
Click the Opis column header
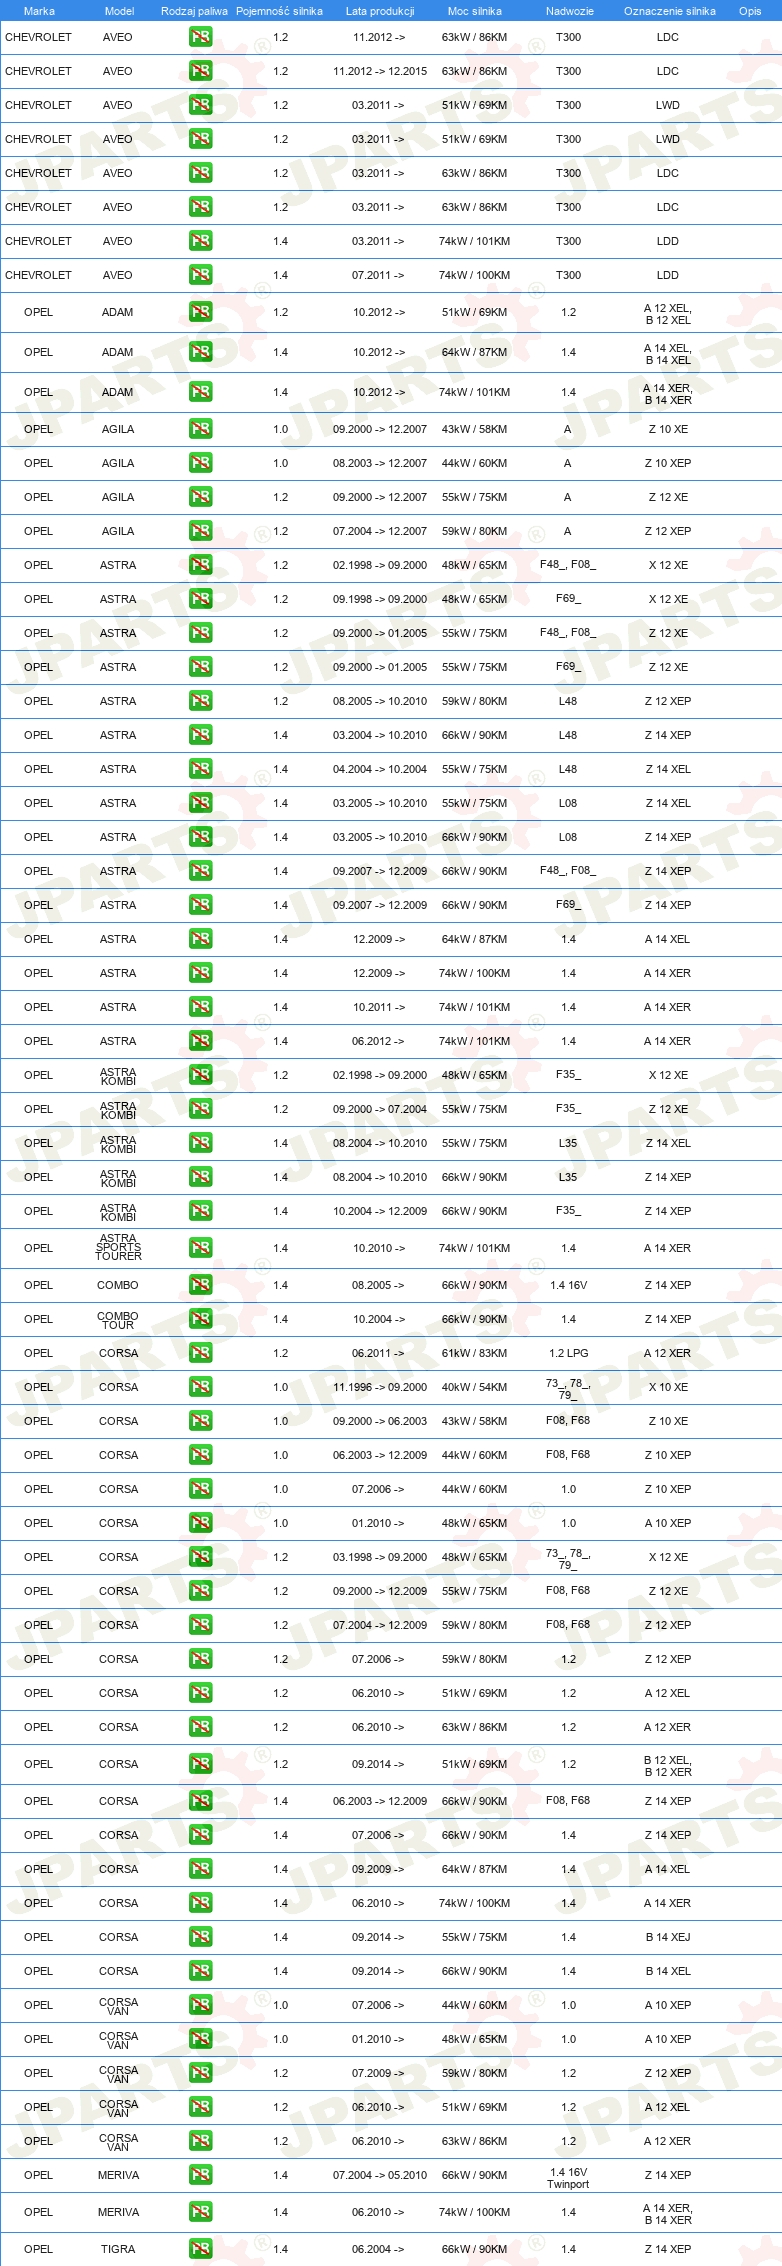tap(750, 11)
